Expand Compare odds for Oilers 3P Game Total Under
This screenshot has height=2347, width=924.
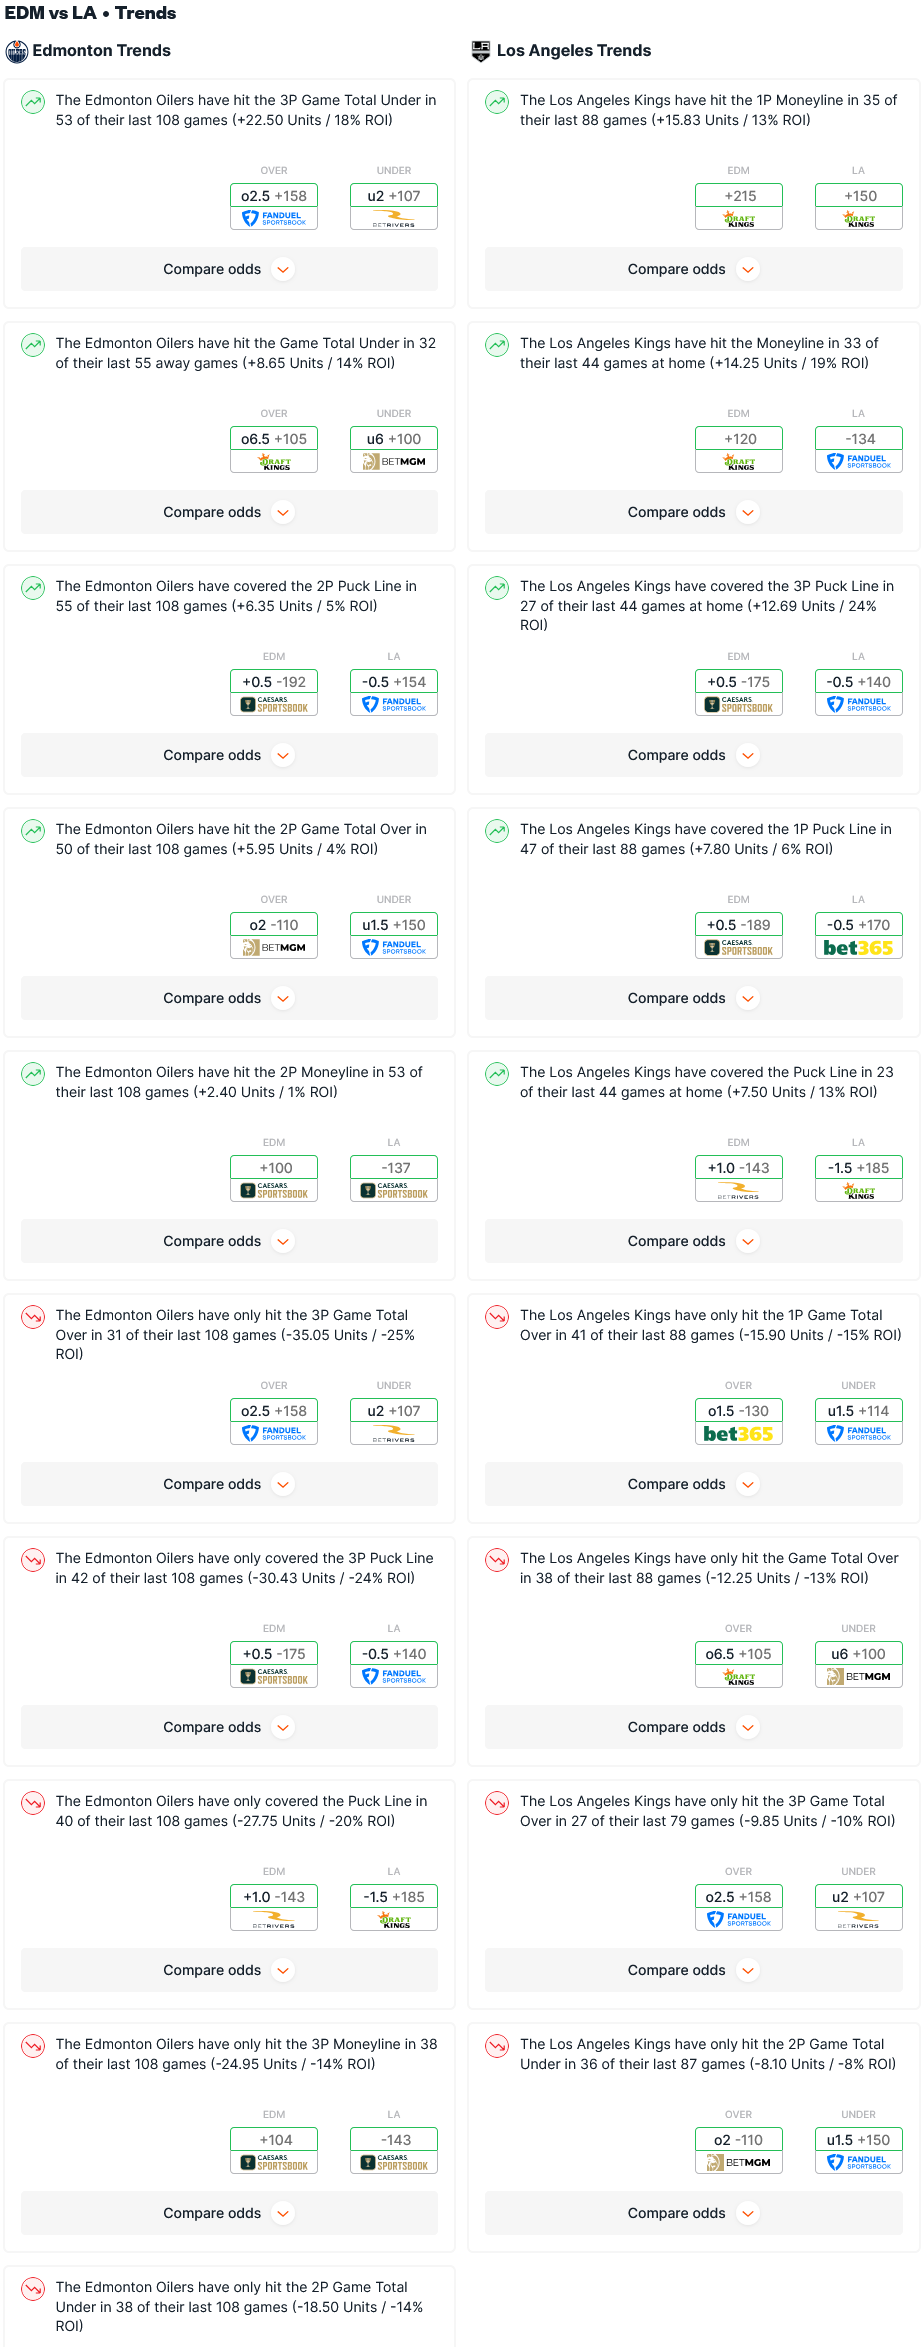[229, 270]
